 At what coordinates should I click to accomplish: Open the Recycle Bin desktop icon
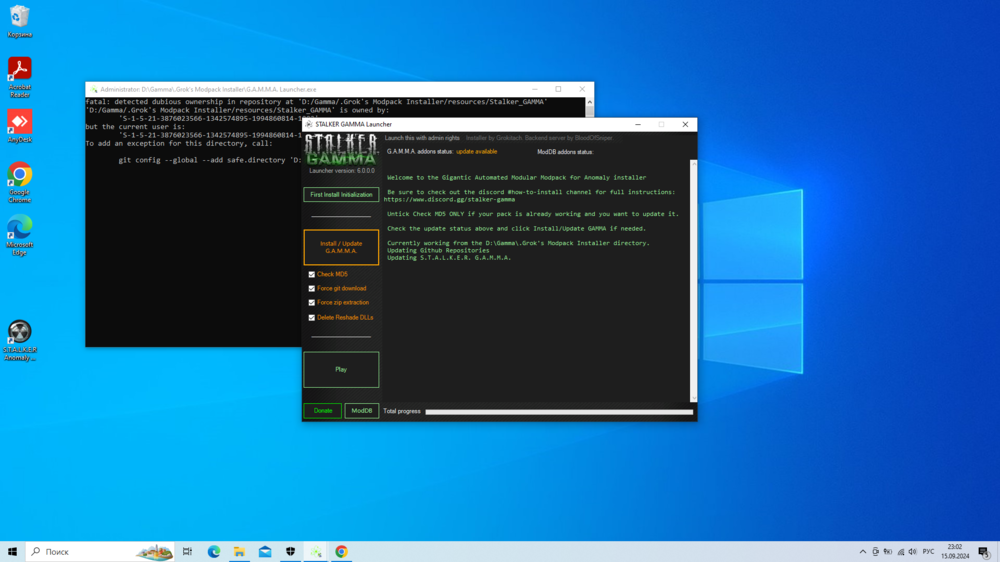(19, 17)
